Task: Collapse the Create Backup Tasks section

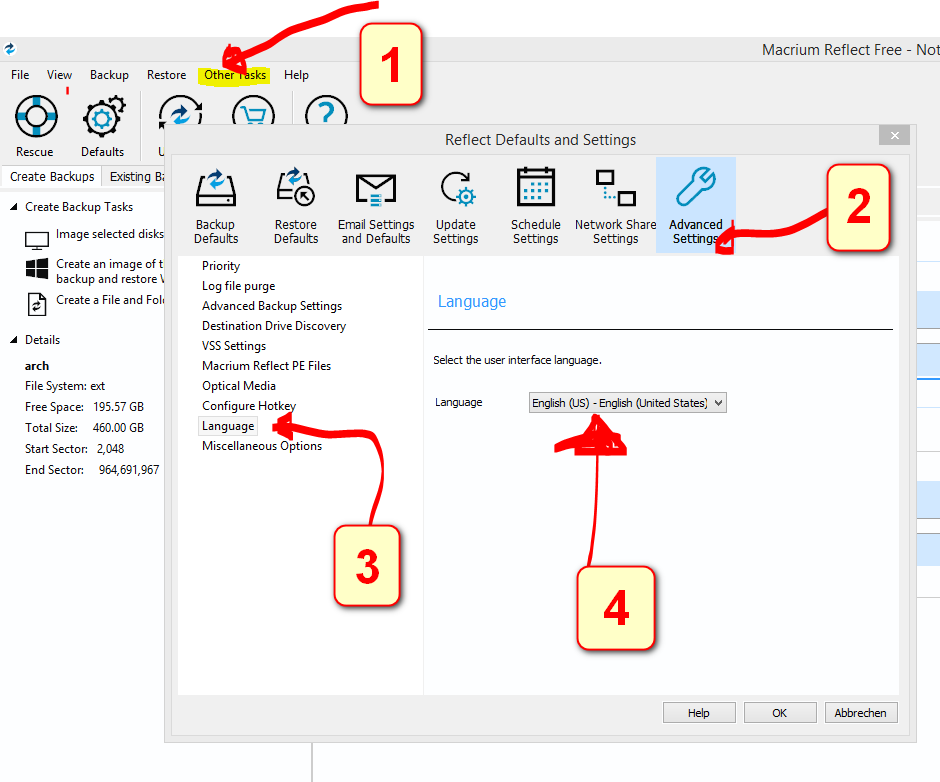Action: 13,207
